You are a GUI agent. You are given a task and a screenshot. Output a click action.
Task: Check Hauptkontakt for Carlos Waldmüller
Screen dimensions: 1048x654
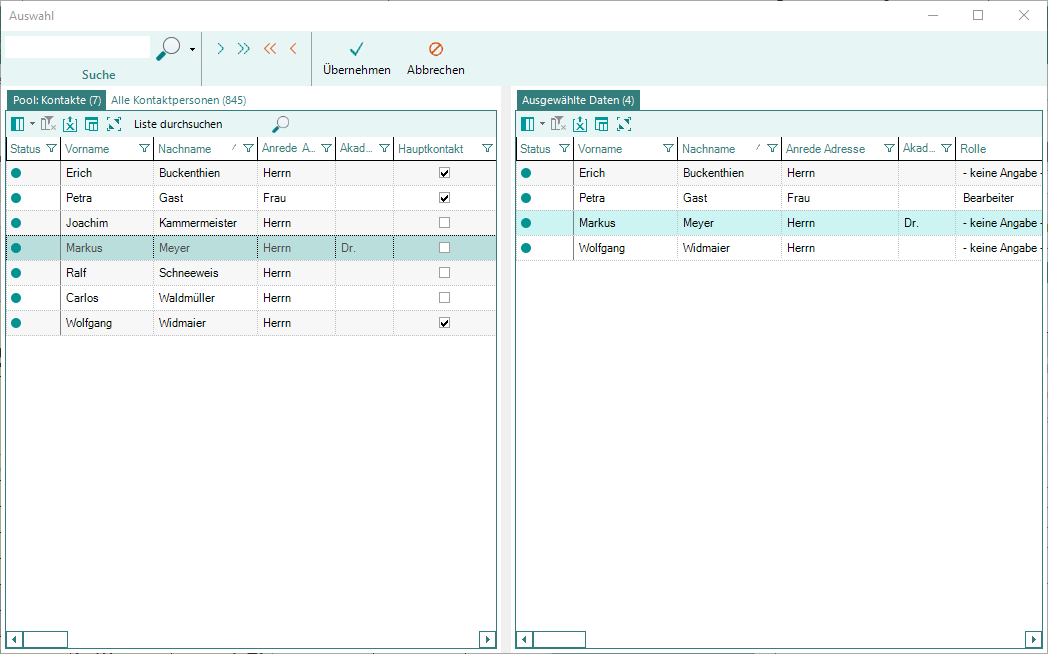click(x=444, y=298)
